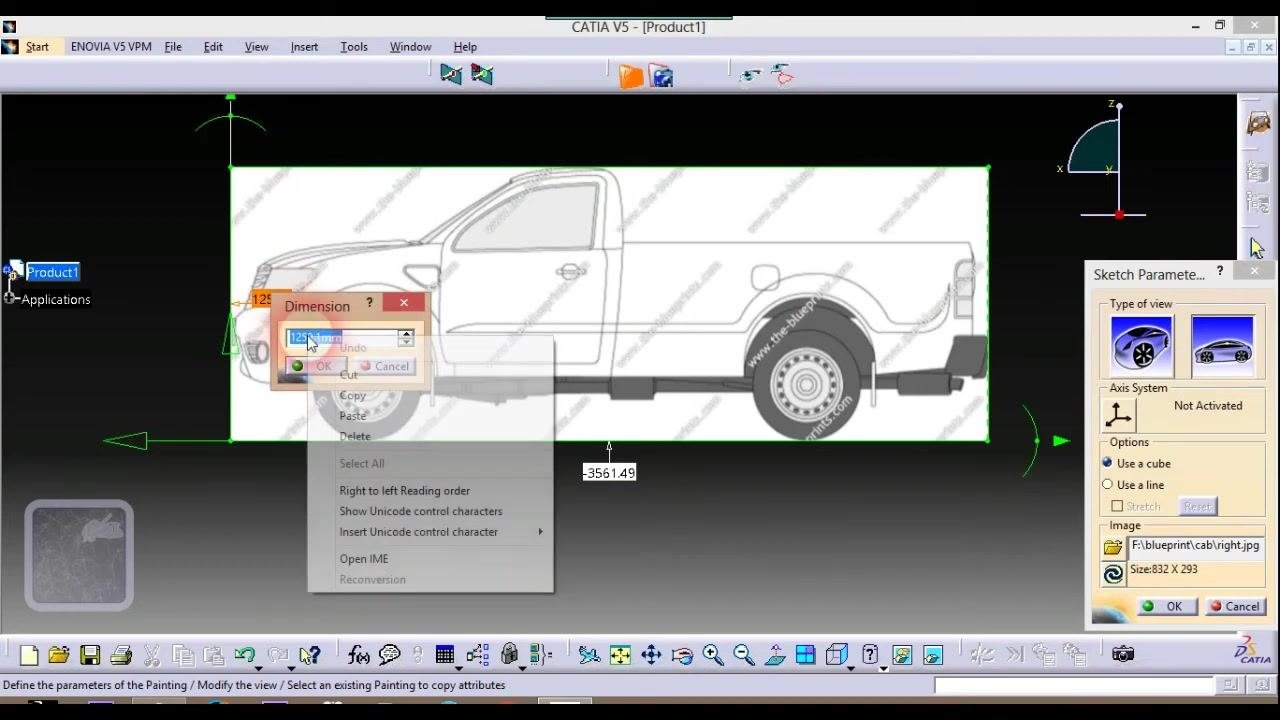The height and width of the screenshot is (720, 1280).
Task: Click the -3561.49 dimension label
Action: (x=609, y=473)
